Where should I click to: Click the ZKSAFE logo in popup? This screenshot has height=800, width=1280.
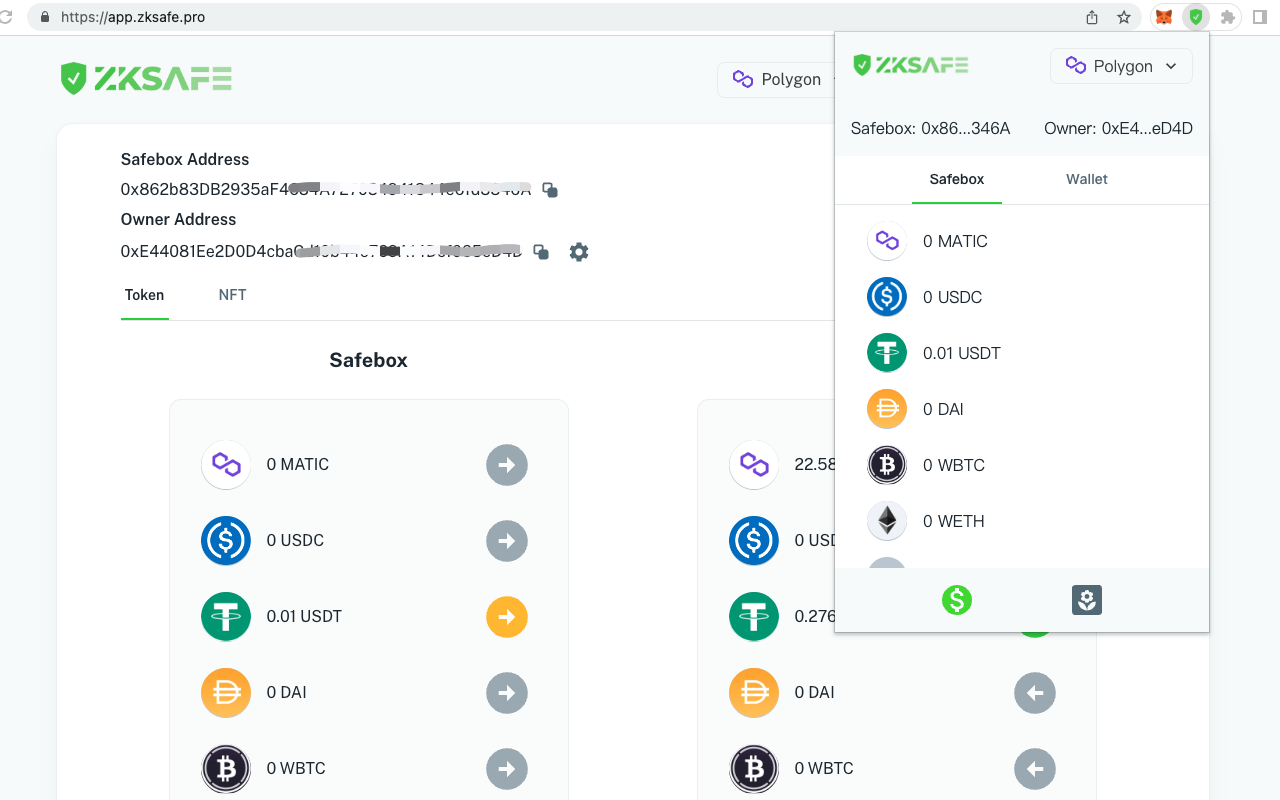pos(910,65)
